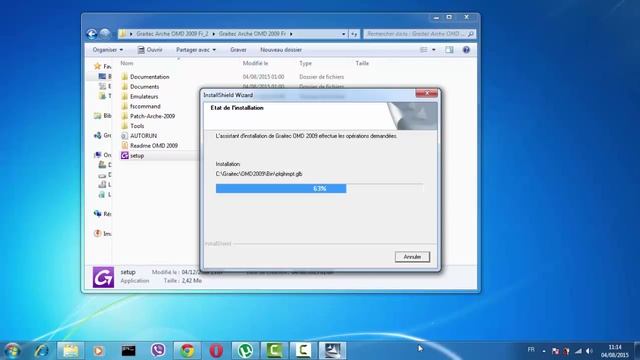
Task: Open the white Camtasia recorder taskbar icon
Action: [x=303, y=351]
